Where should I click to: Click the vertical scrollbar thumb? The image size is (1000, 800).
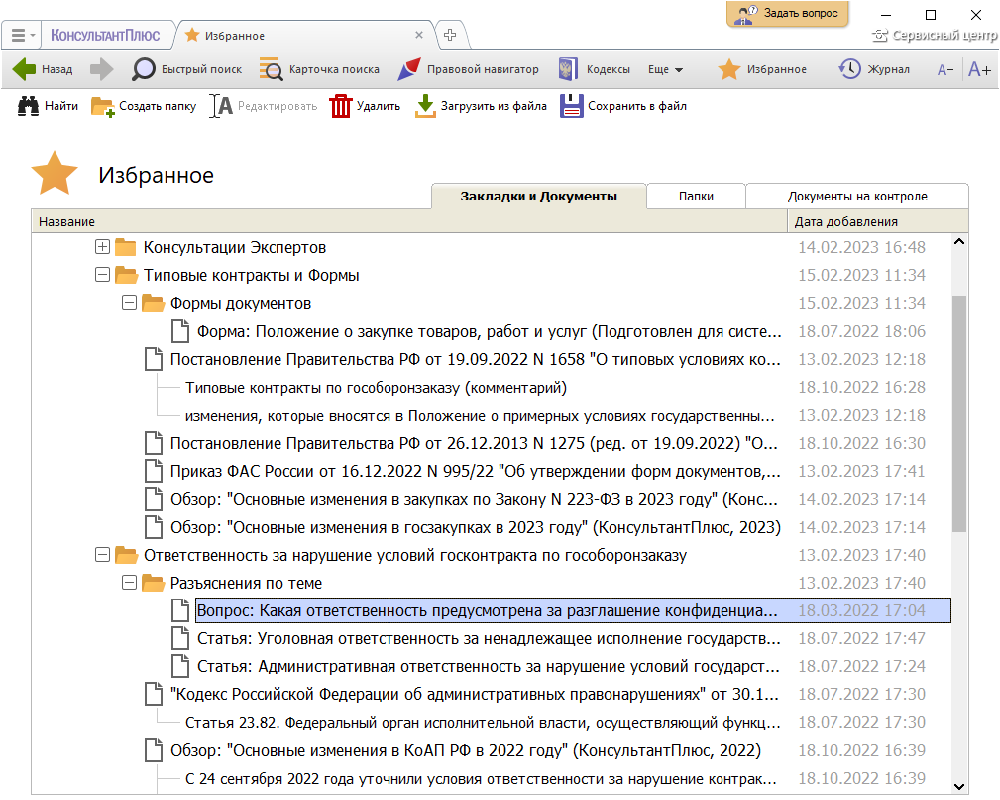(959, 413)
